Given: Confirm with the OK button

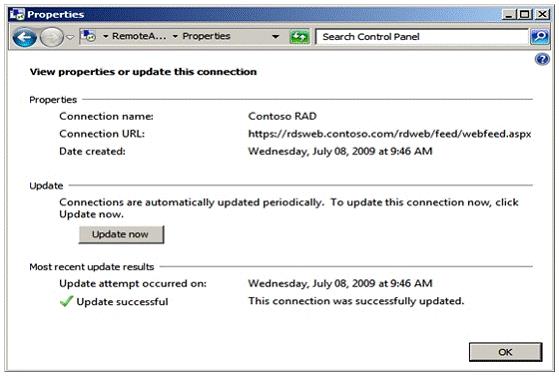Looking at the screenshot, I should (506, 352).
